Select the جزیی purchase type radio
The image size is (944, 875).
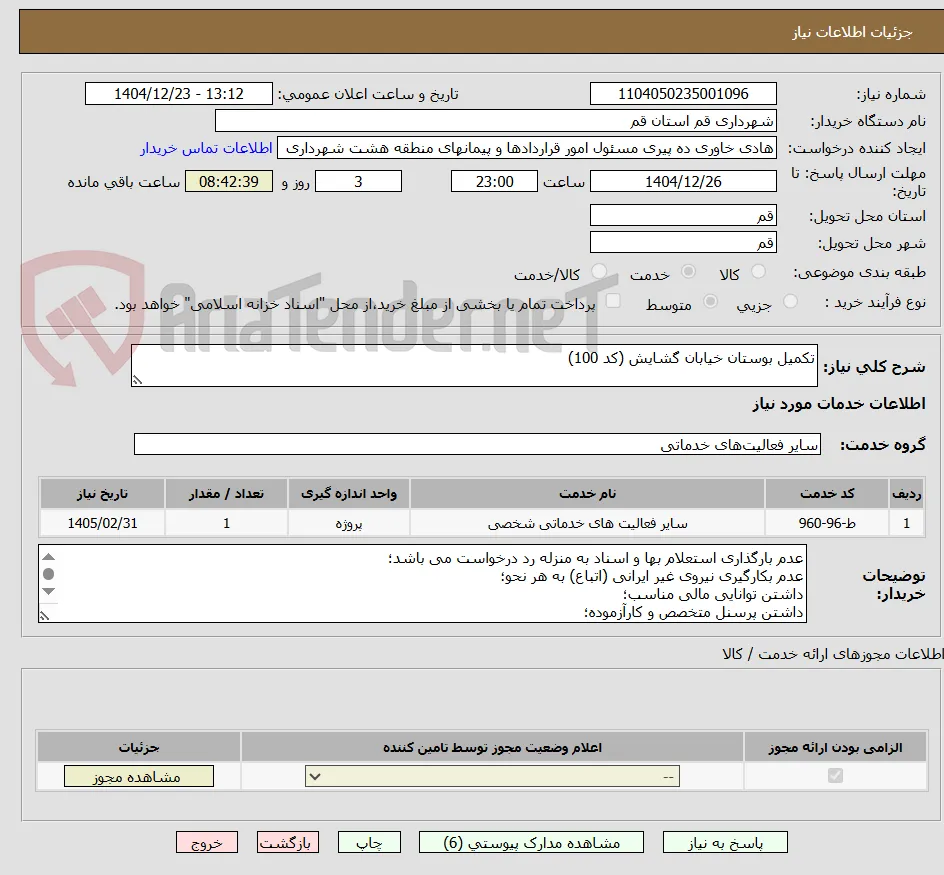pos(790,301)
